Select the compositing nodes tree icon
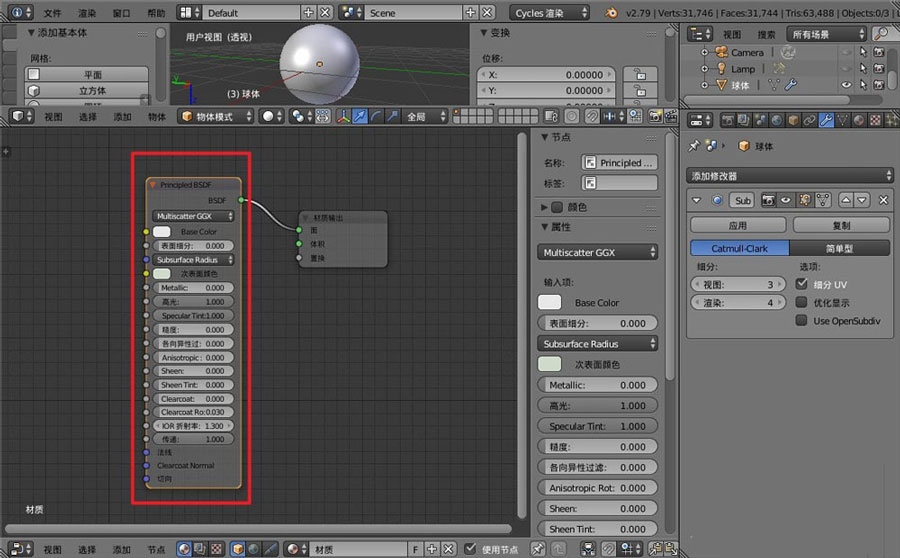This screenshot has height=558, width=900. point(200,549)
